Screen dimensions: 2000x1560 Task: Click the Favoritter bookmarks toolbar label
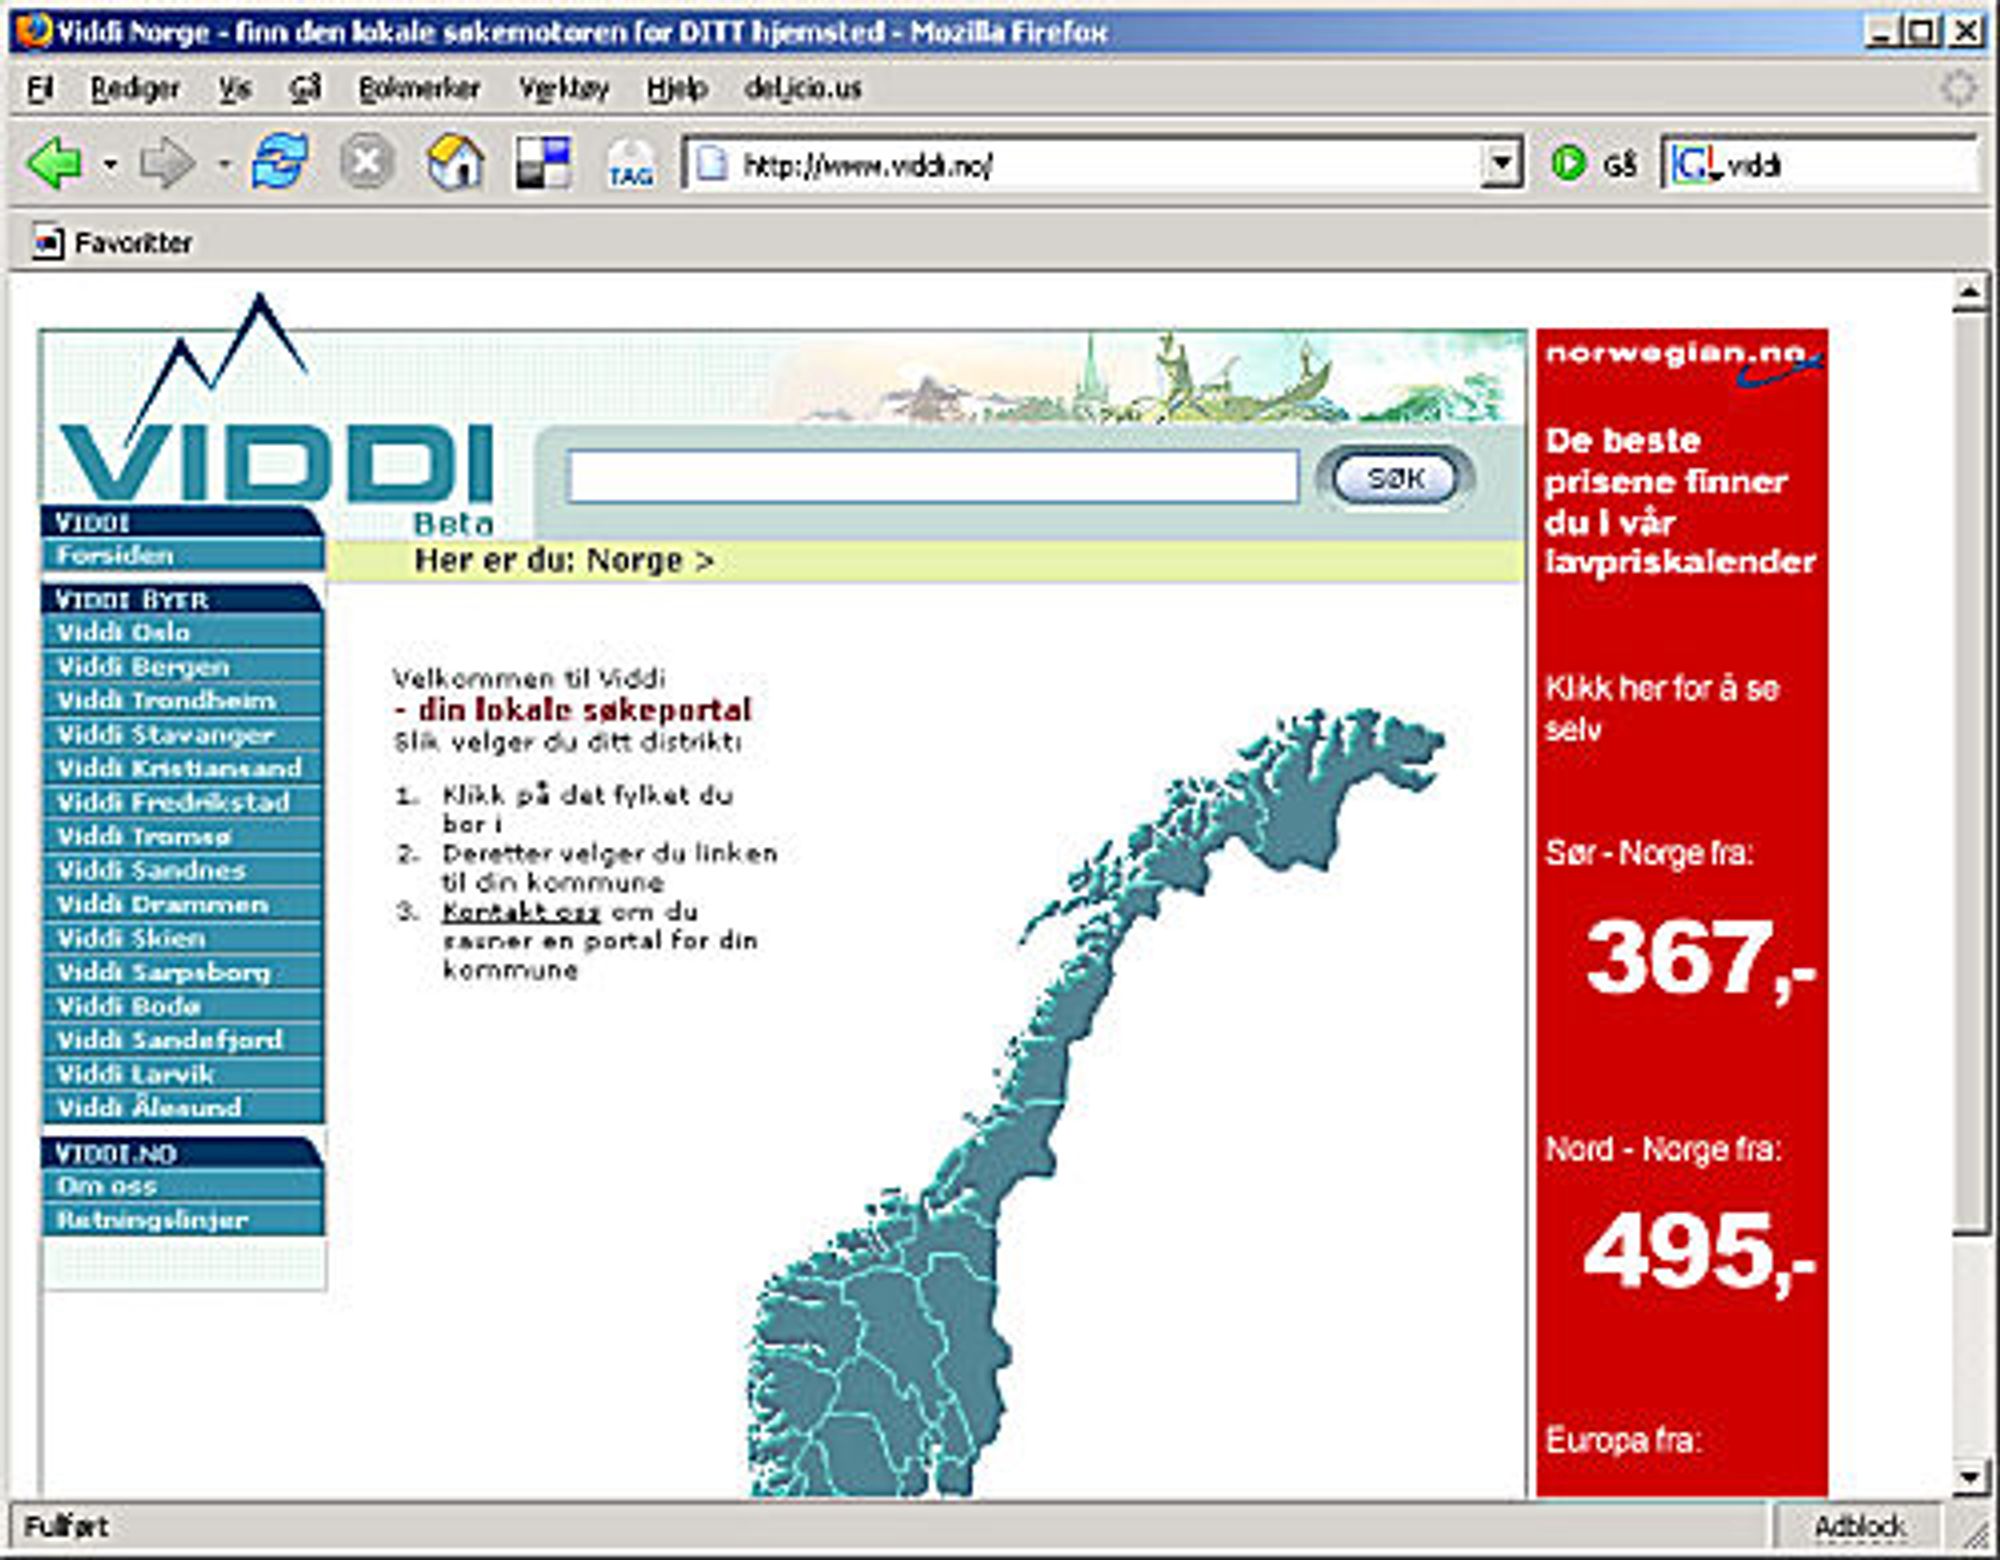(x=133, y=243)
